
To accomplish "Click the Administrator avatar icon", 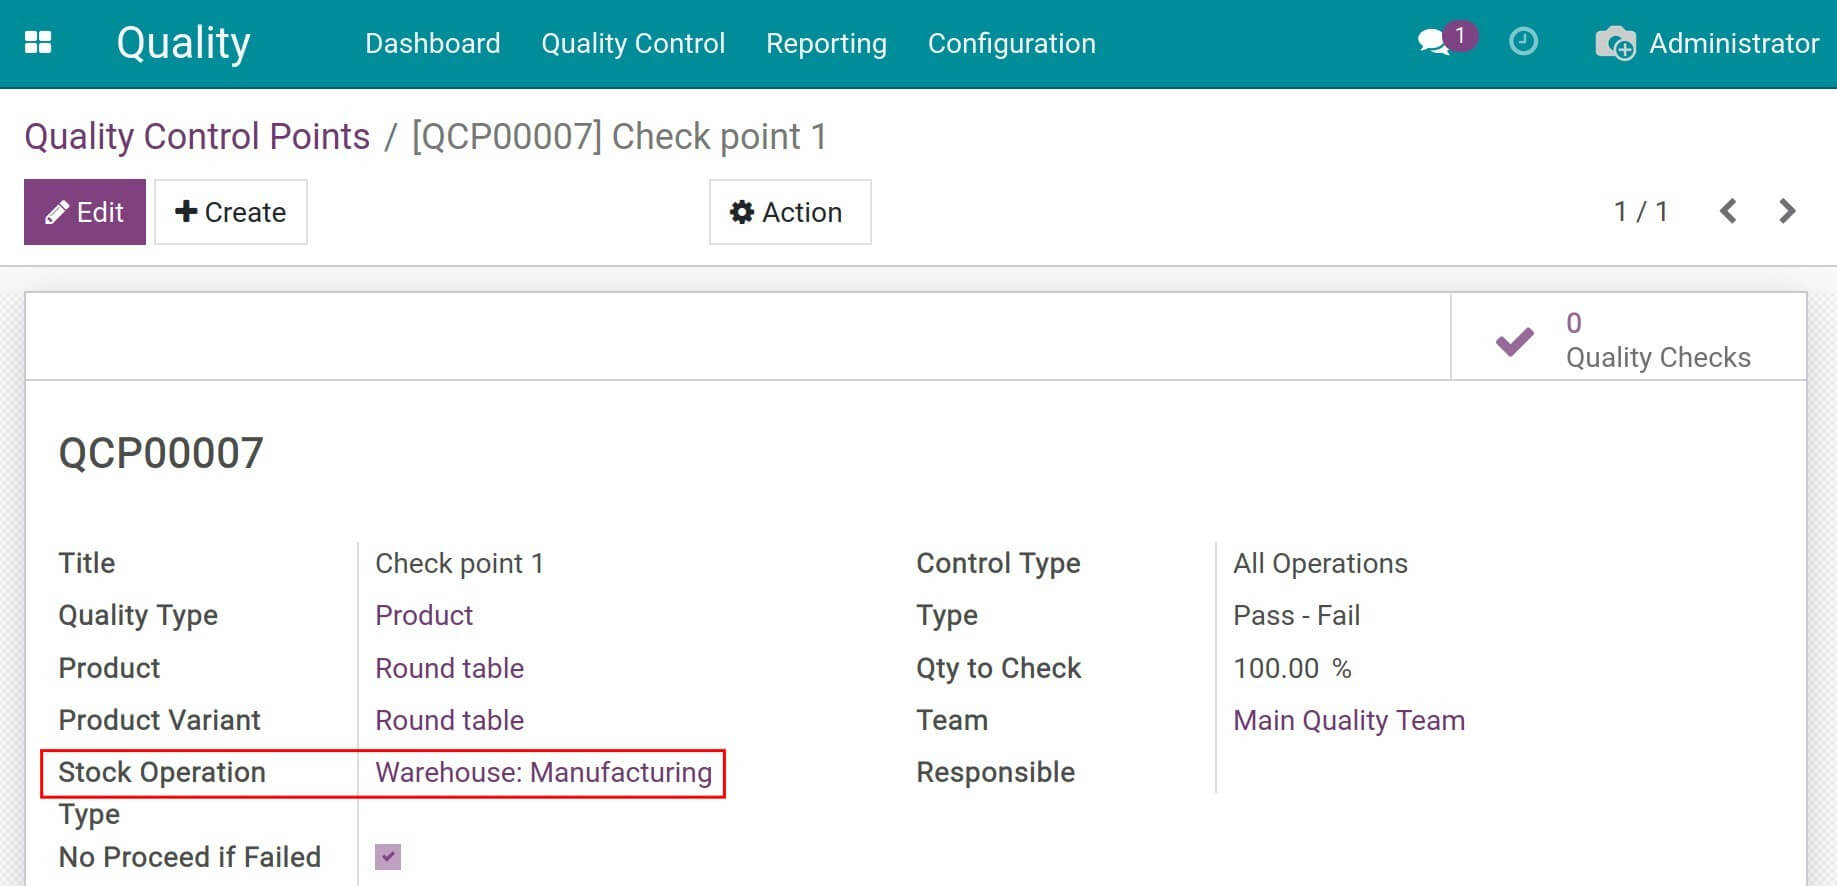I will pos(1615,43).
